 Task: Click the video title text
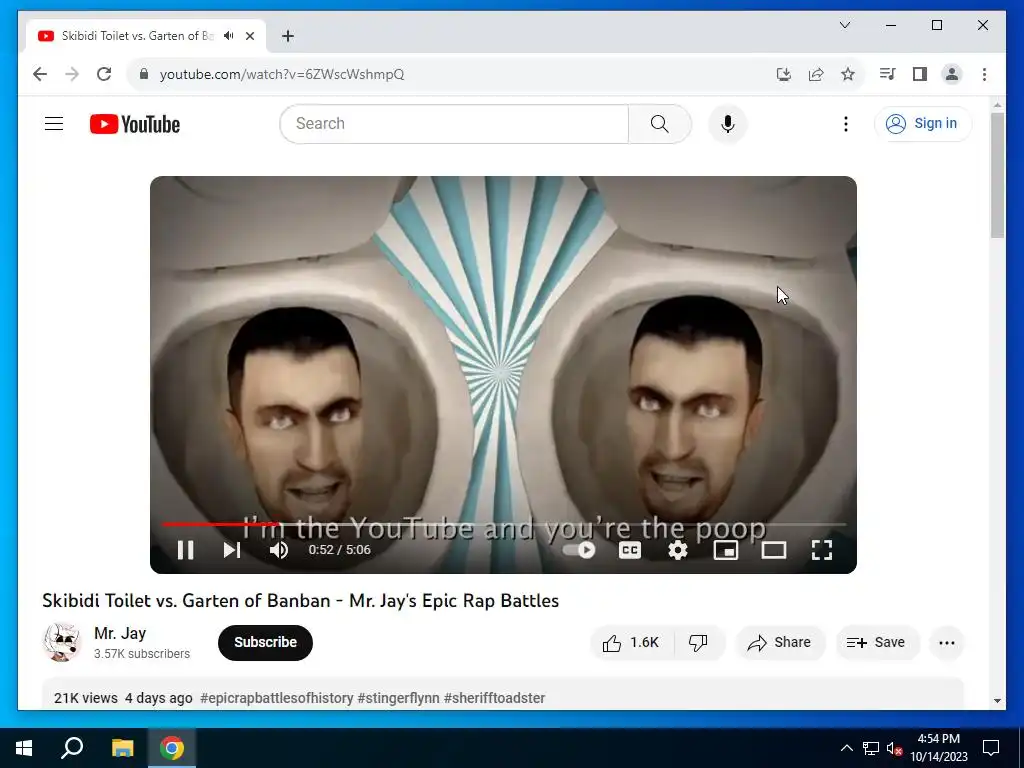click(300, 600)
